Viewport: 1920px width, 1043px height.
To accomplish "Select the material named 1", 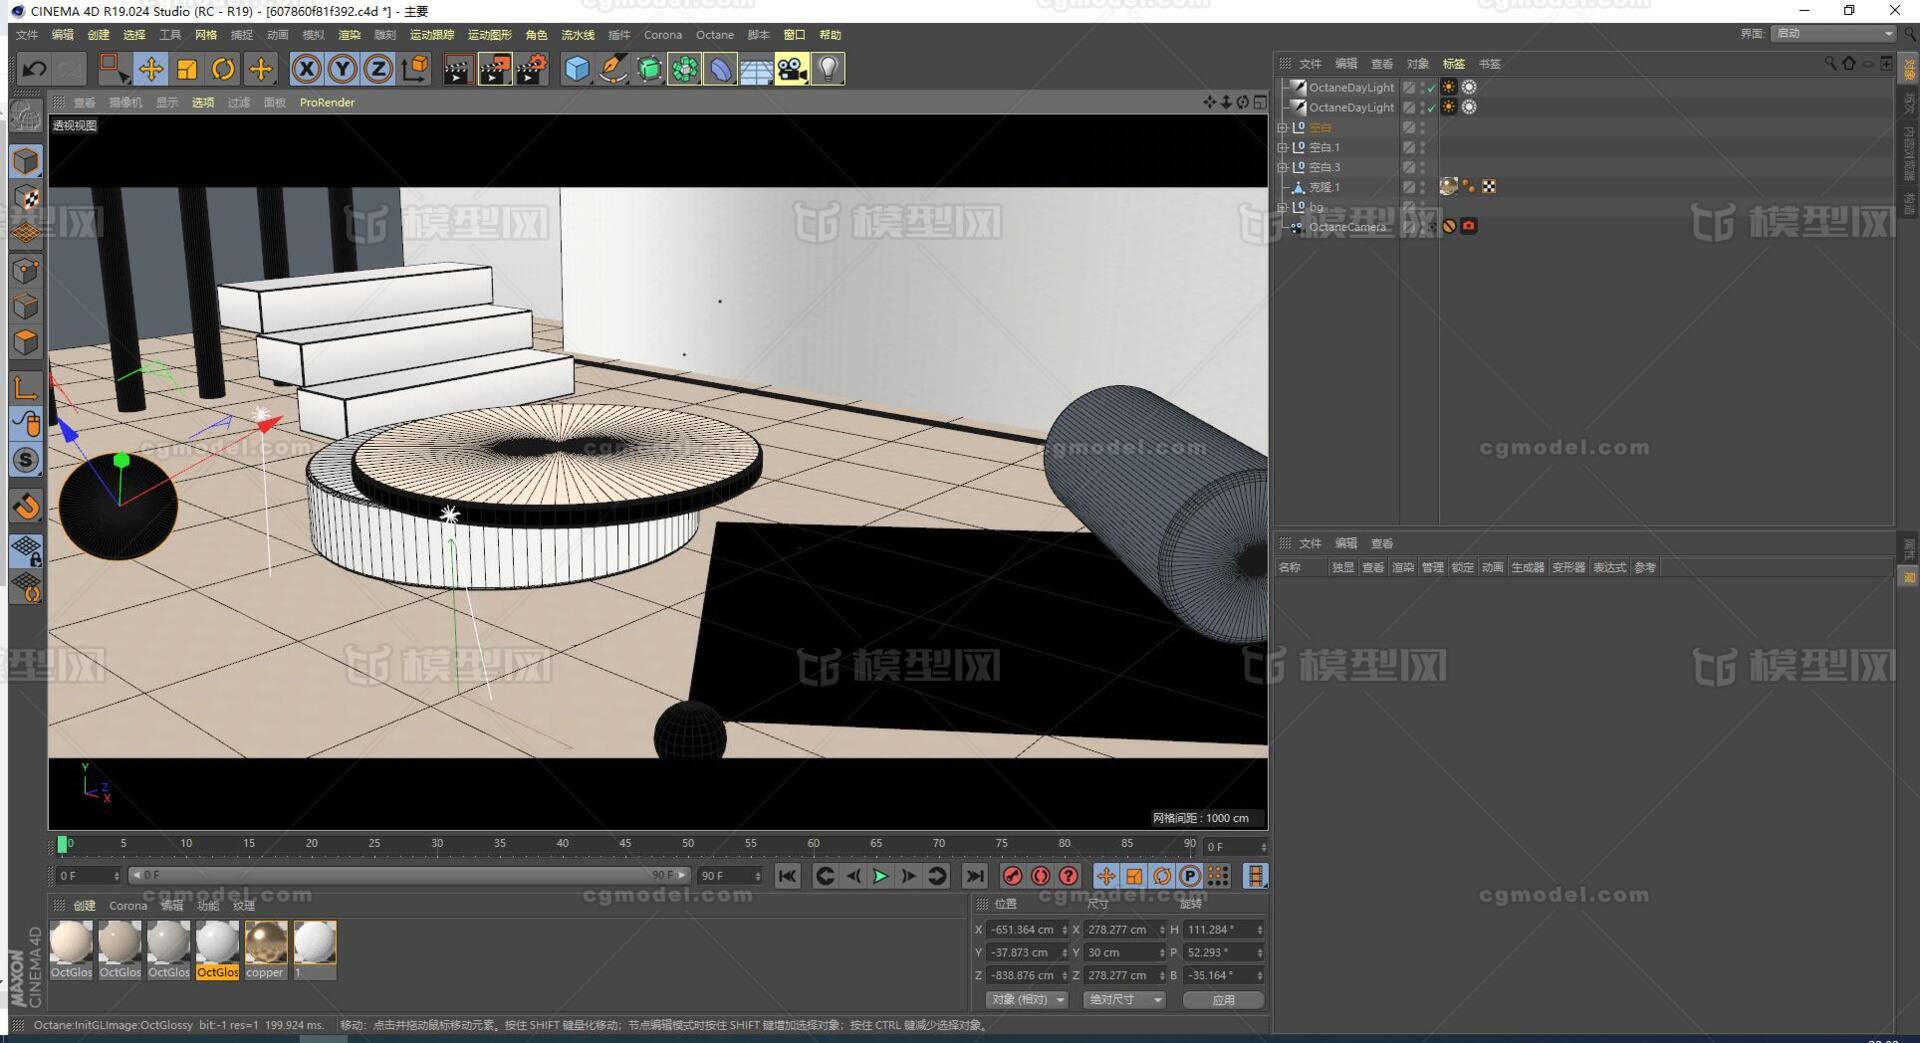I will 314,951.
